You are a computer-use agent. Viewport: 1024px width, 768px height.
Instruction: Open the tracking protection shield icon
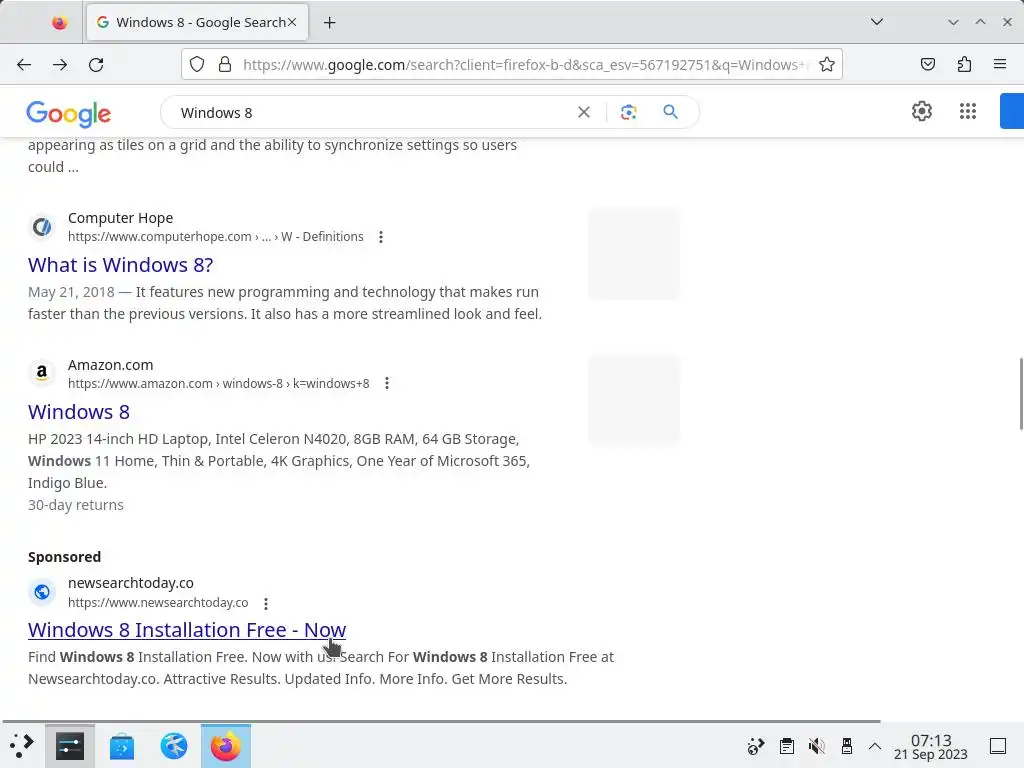197,64
